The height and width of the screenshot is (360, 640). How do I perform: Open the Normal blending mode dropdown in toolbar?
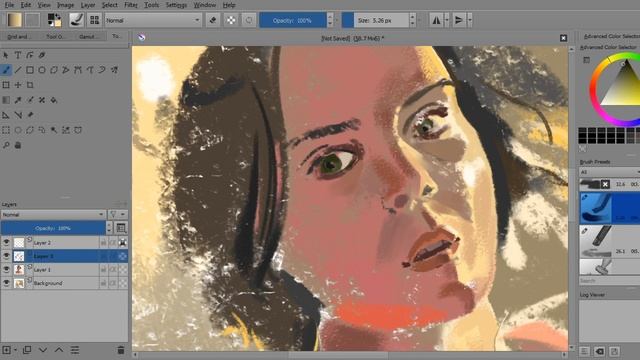pos(153,20)
